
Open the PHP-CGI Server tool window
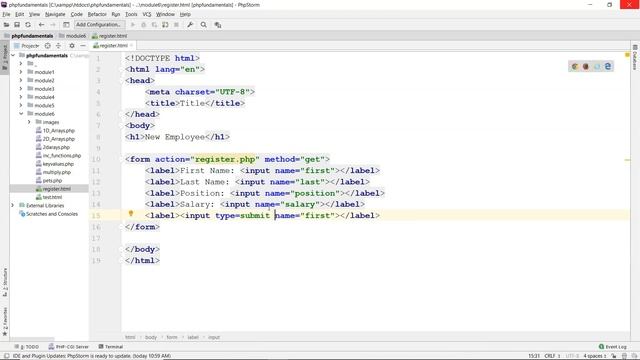pos(69,347)
